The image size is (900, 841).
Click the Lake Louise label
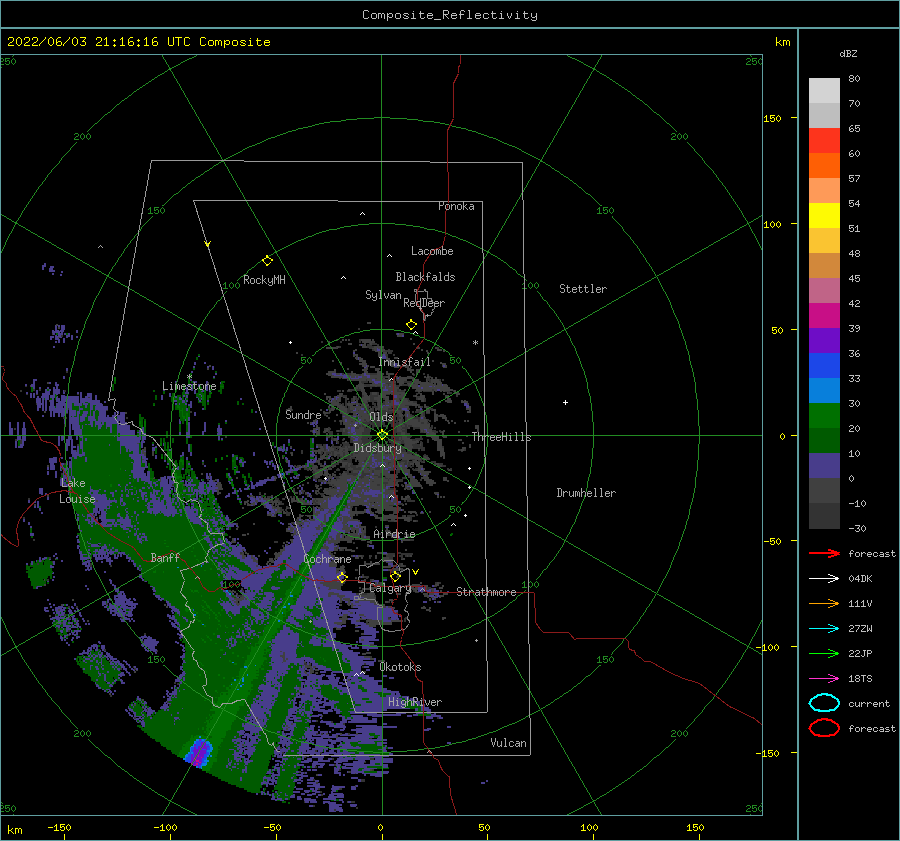click(77, 491)
